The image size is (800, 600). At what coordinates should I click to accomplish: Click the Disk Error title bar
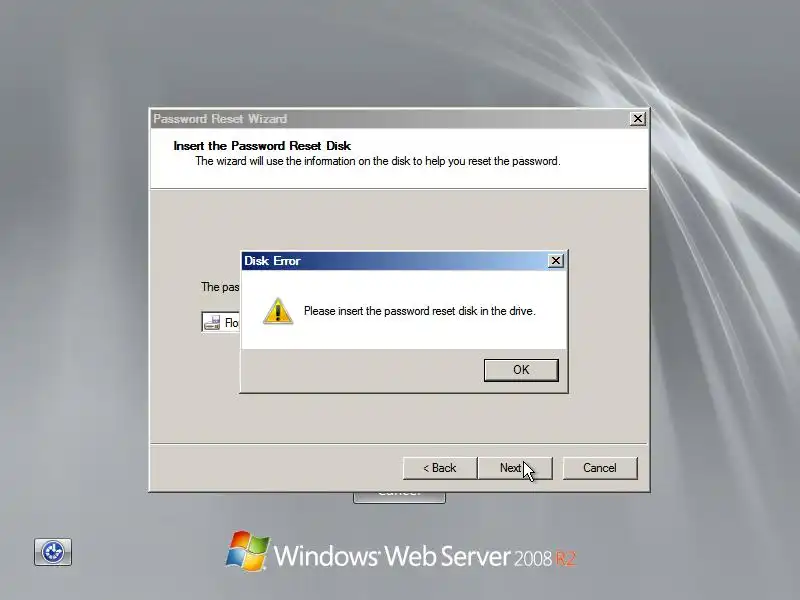click(394, 261)
